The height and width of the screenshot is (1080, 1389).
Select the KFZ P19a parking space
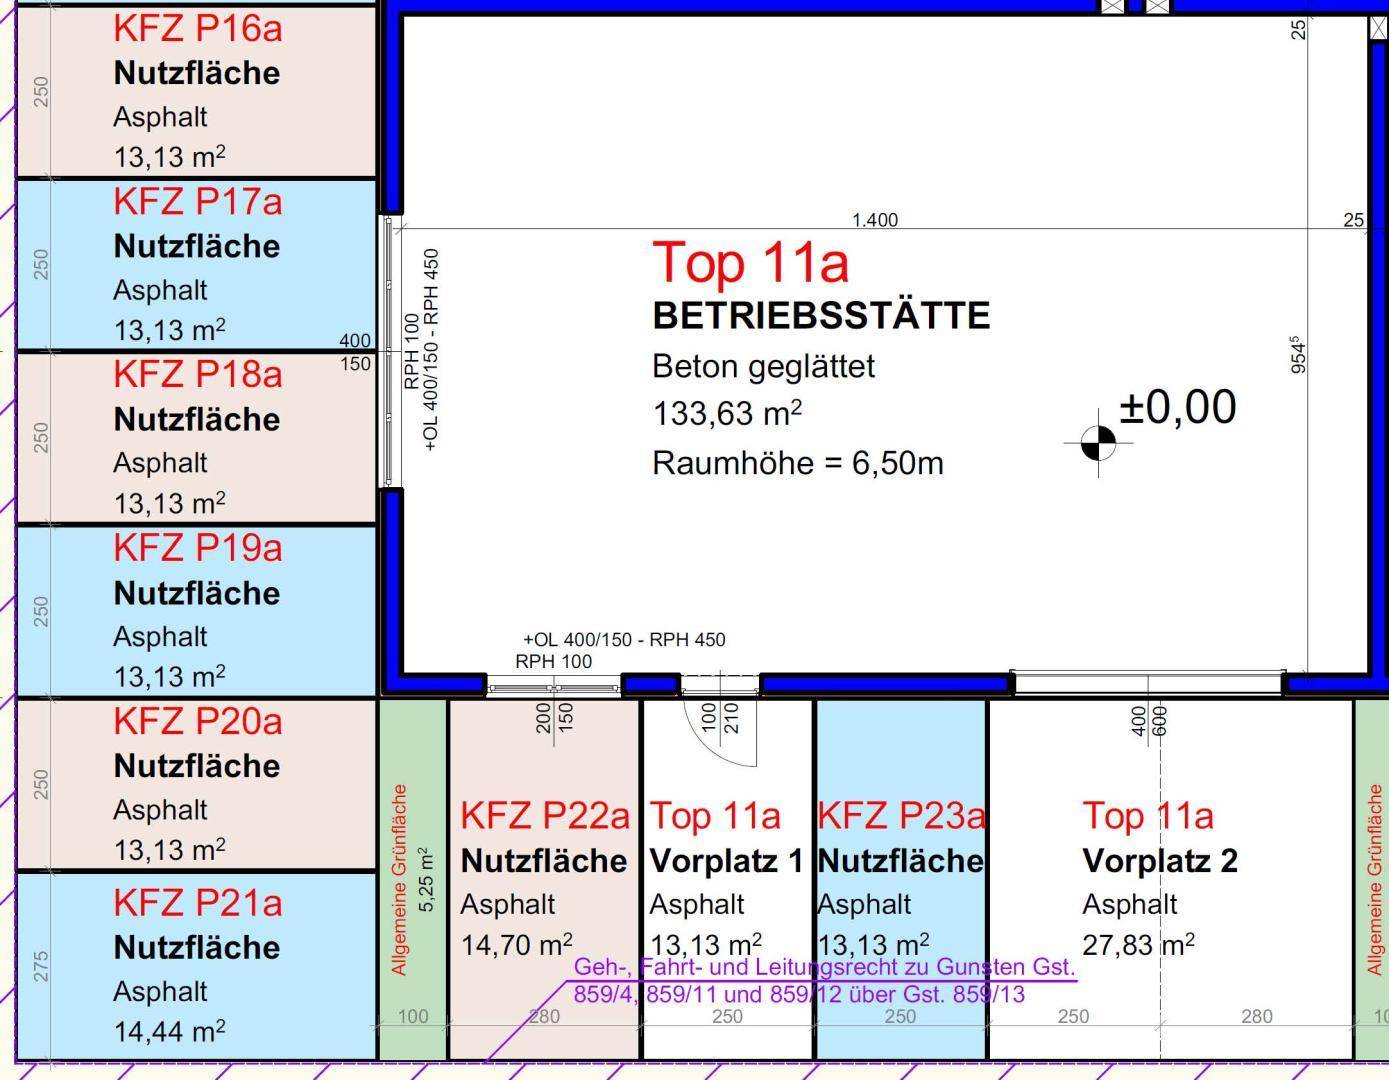coord(197,610)
